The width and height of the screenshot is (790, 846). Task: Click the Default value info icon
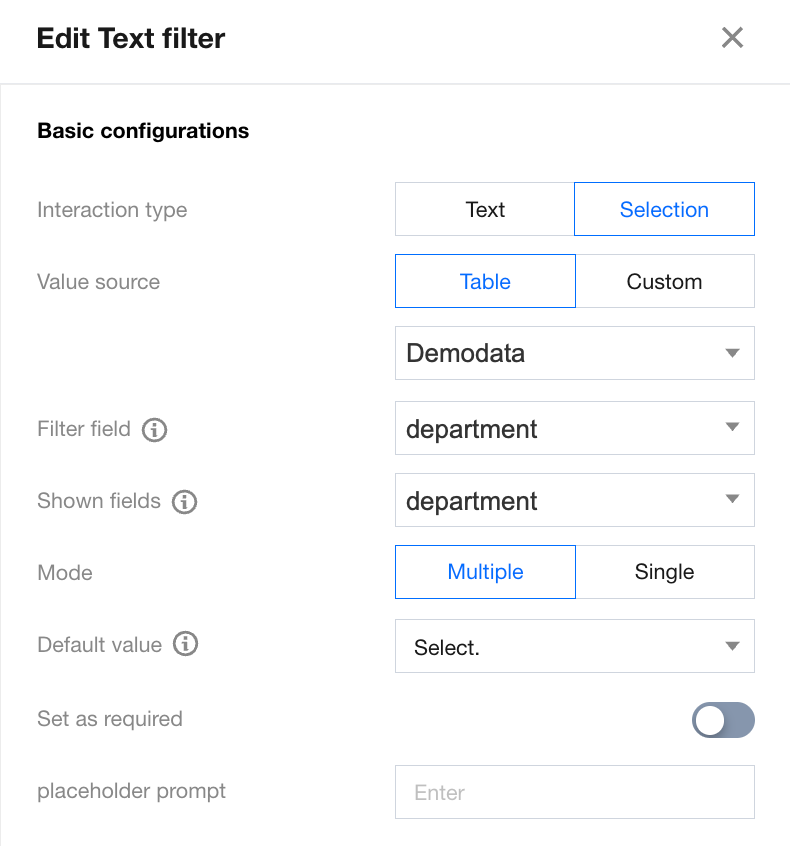point(185,645)
